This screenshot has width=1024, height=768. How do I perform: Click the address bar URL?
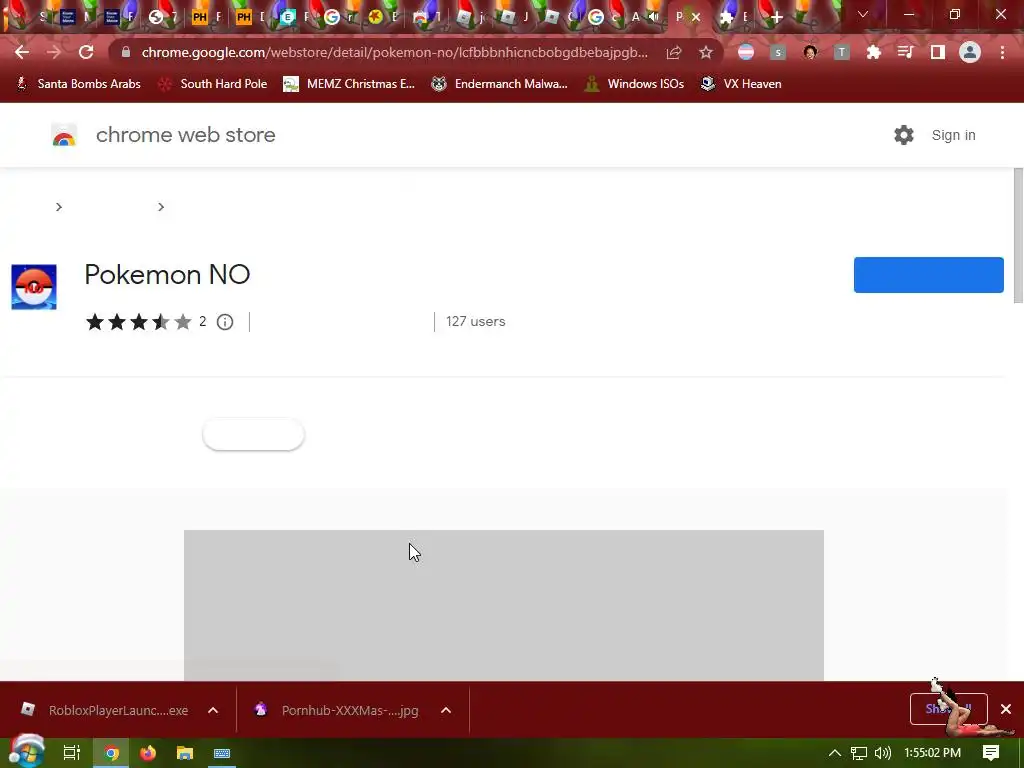(394, 52)
